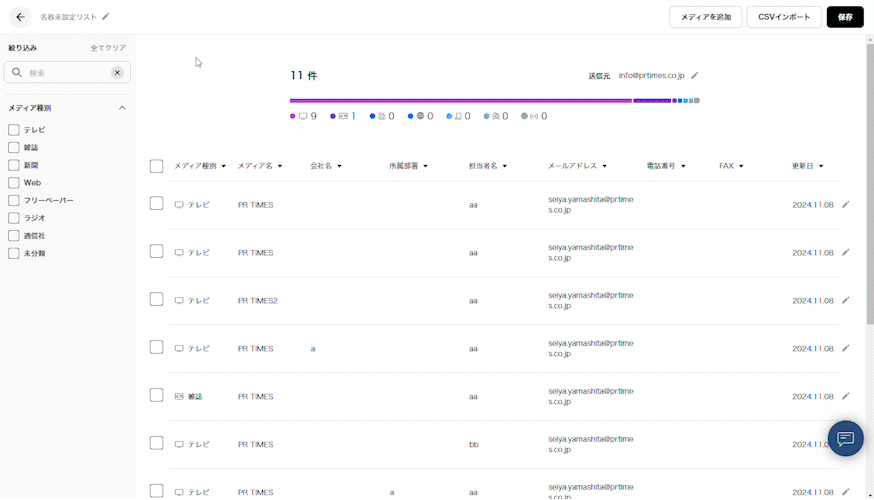874x500 pixels.
Task: Edit sender email with pencil icon
Action: [695, 75]
